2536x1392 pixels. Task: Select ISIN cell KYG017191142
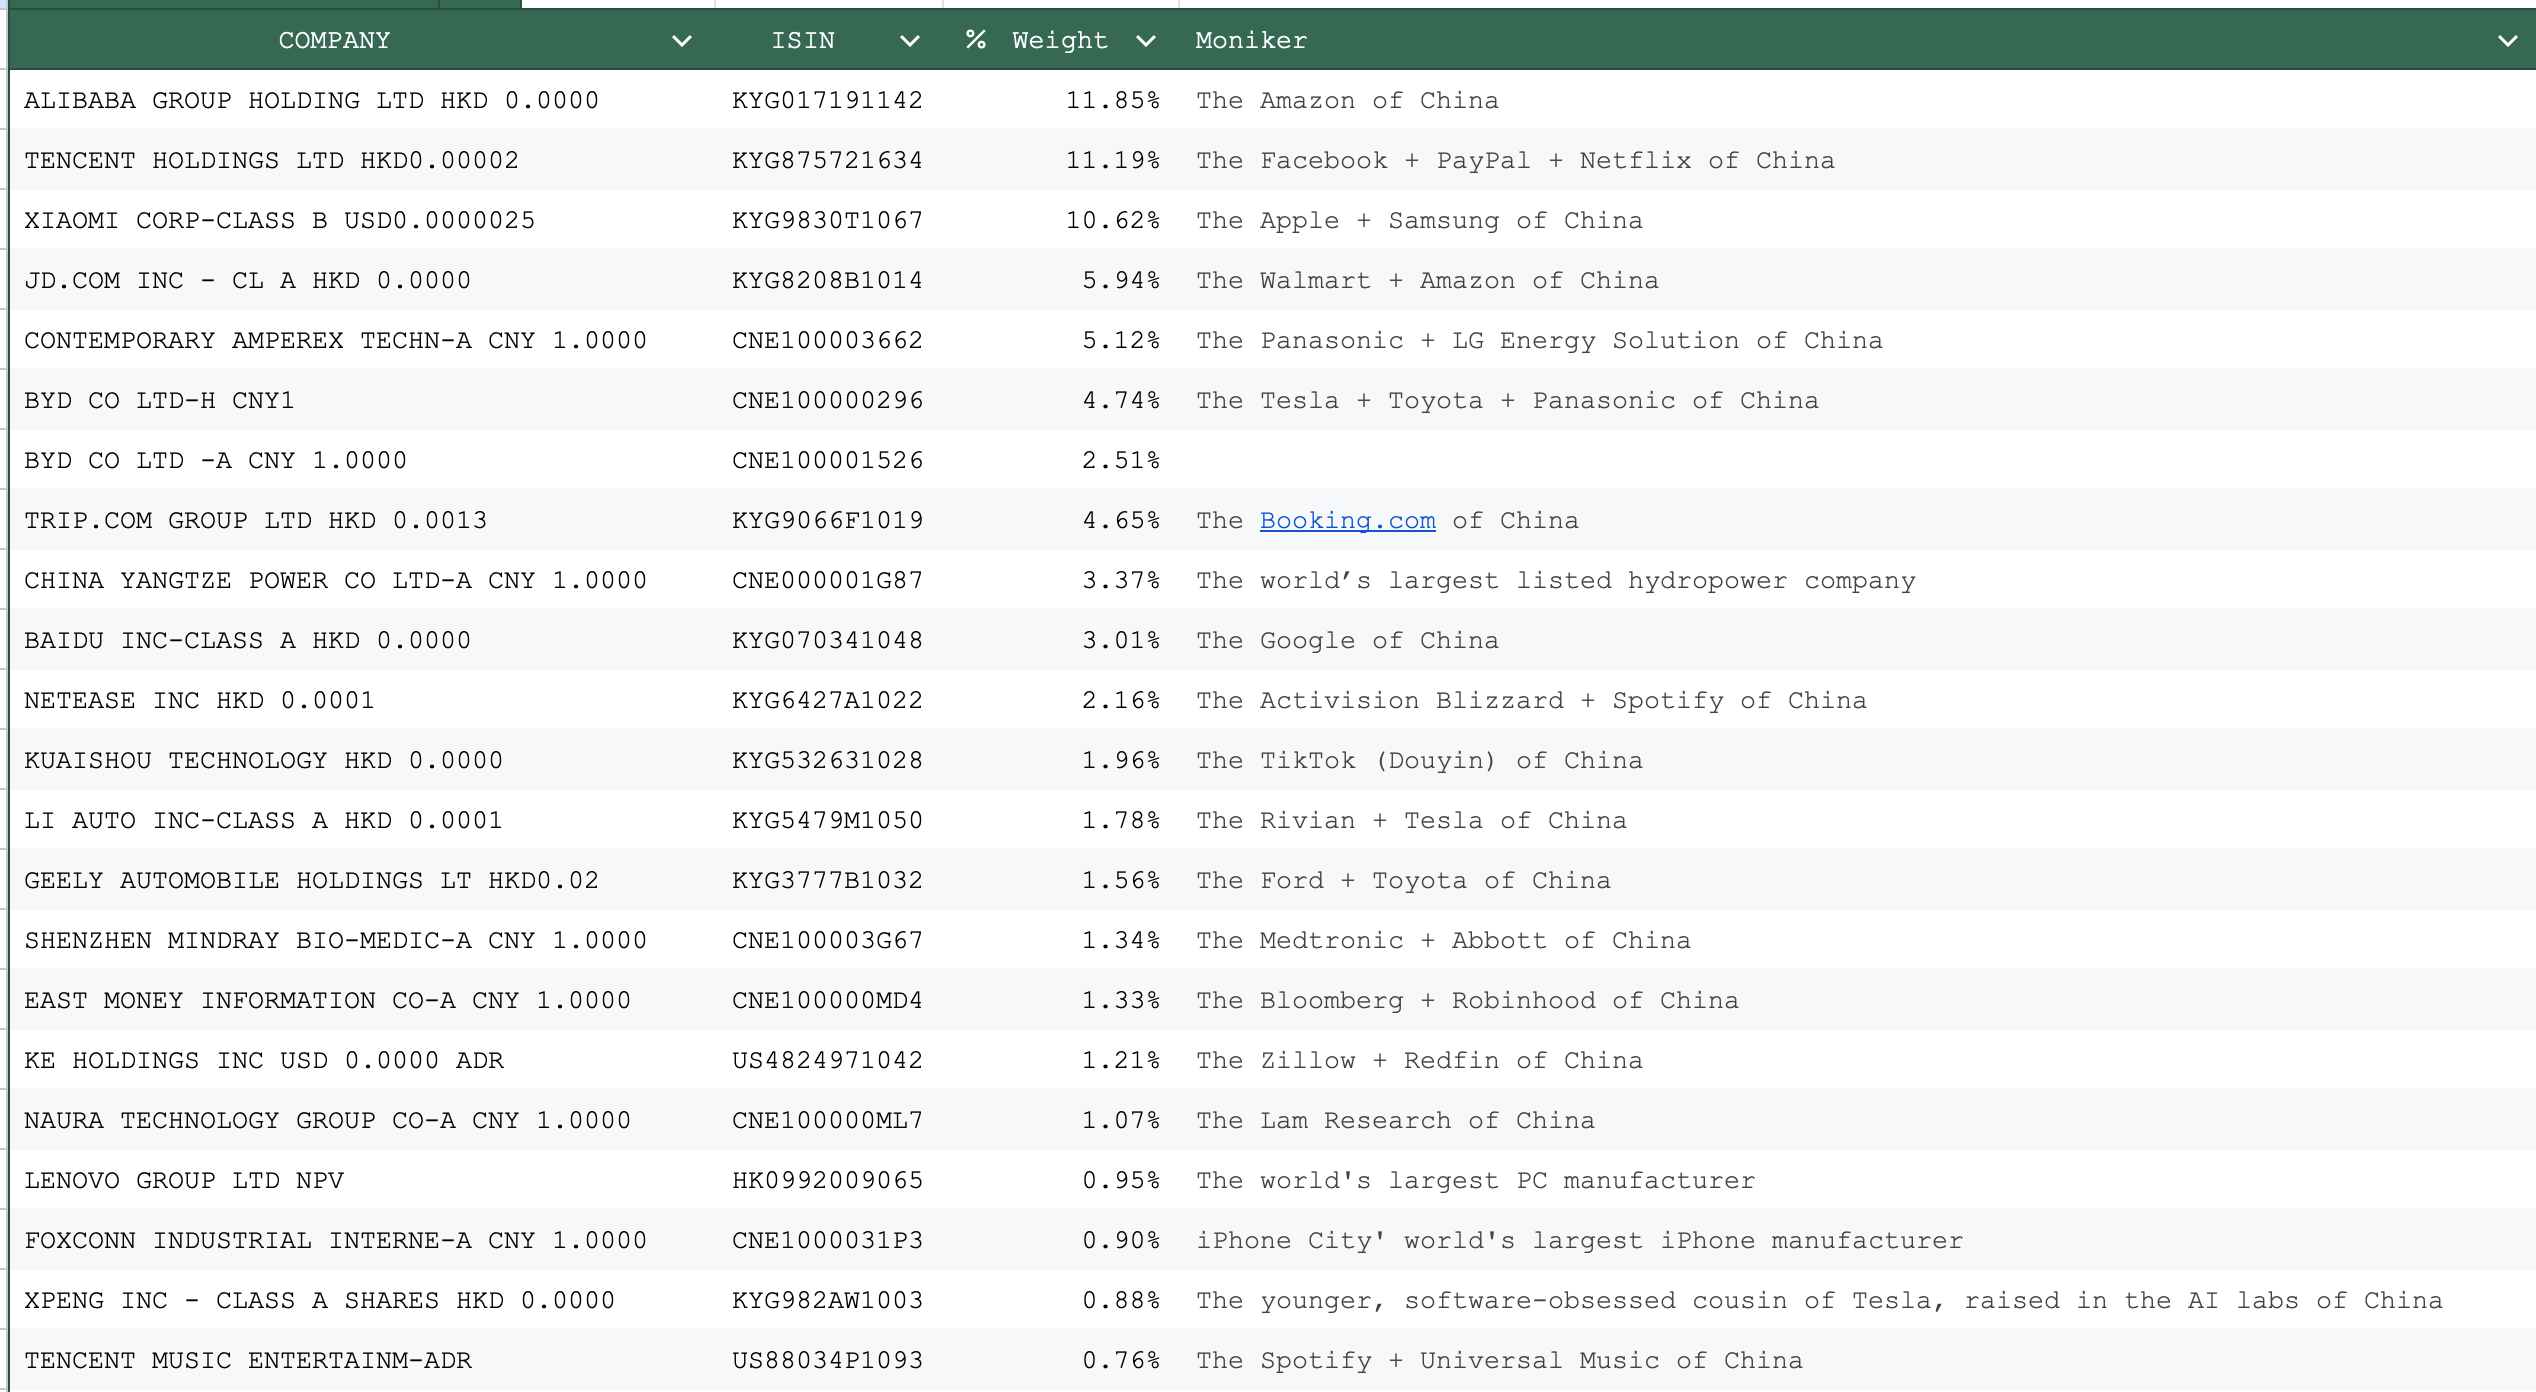tap(827, 100)
